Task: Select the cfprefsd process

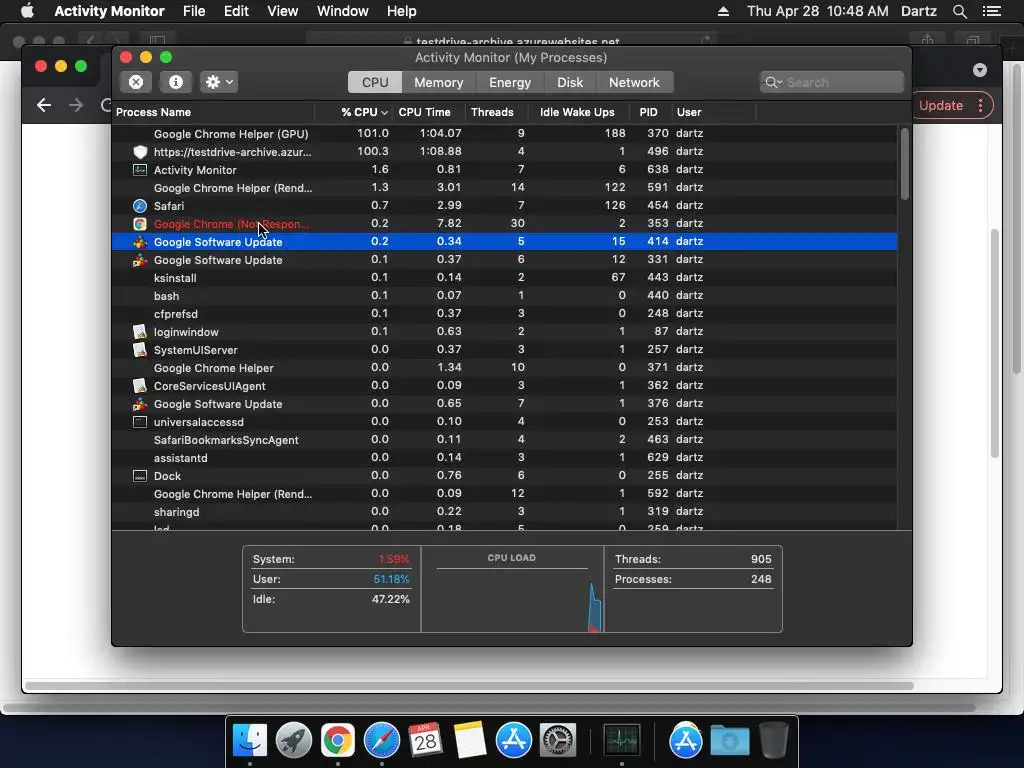Action: click(504, 313)
